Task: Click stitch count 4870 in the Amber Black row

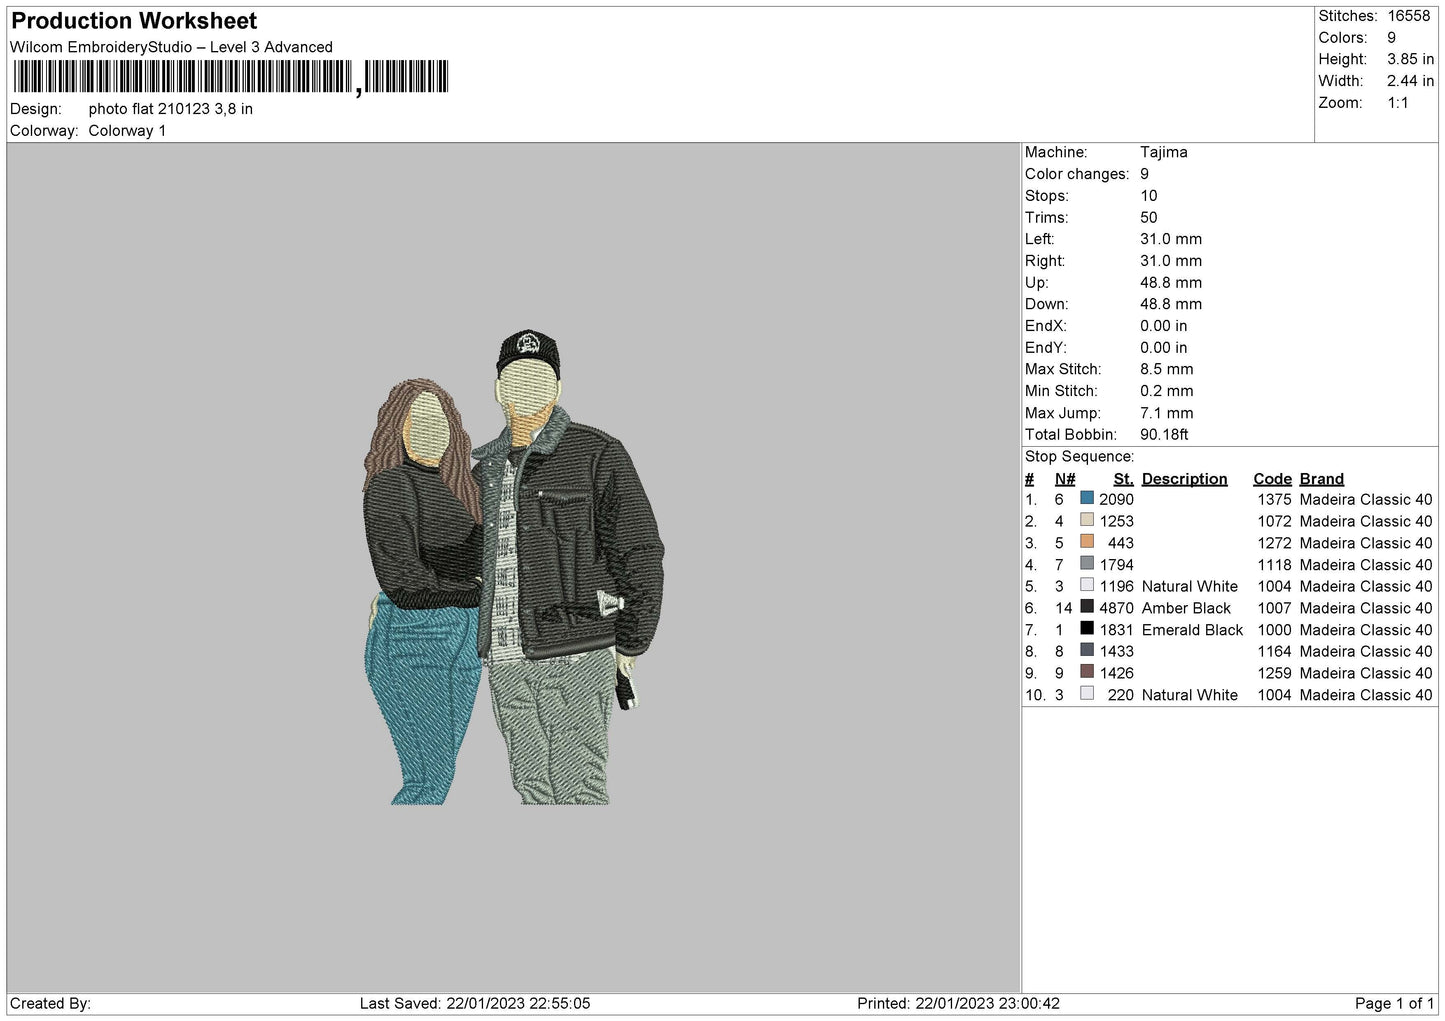Action: 1117,608
